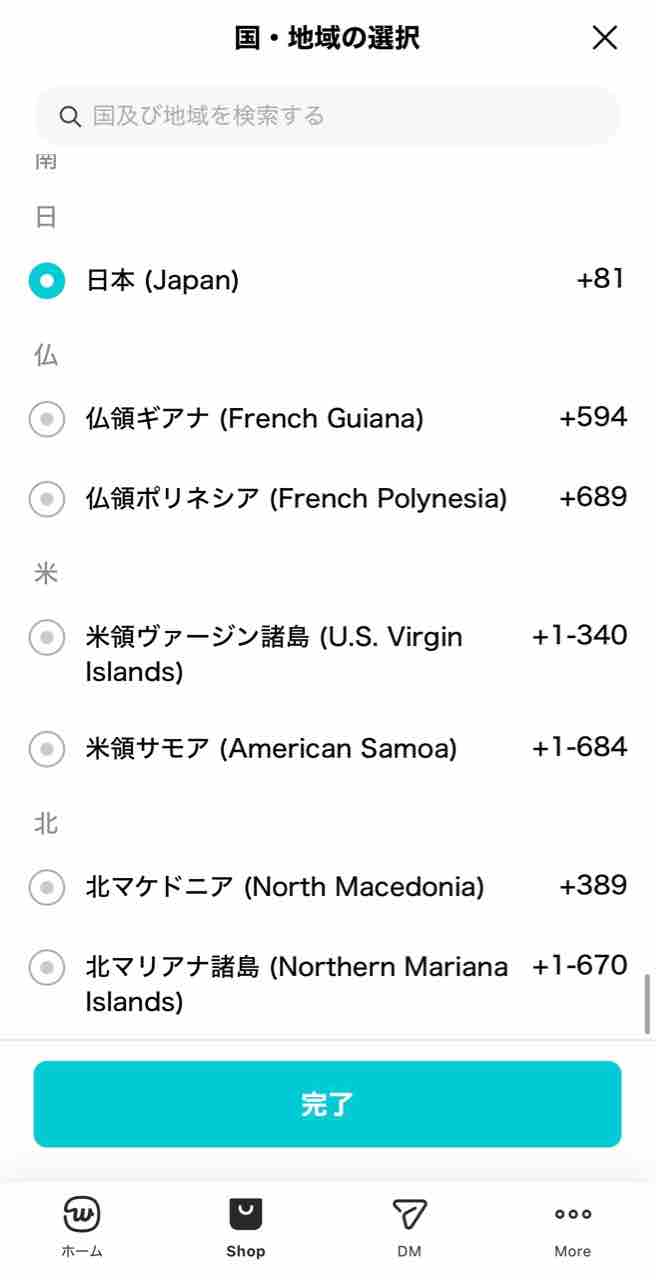Tap the 北 section header
This screenshot has height=1280, width=656.
pos(46,823)
